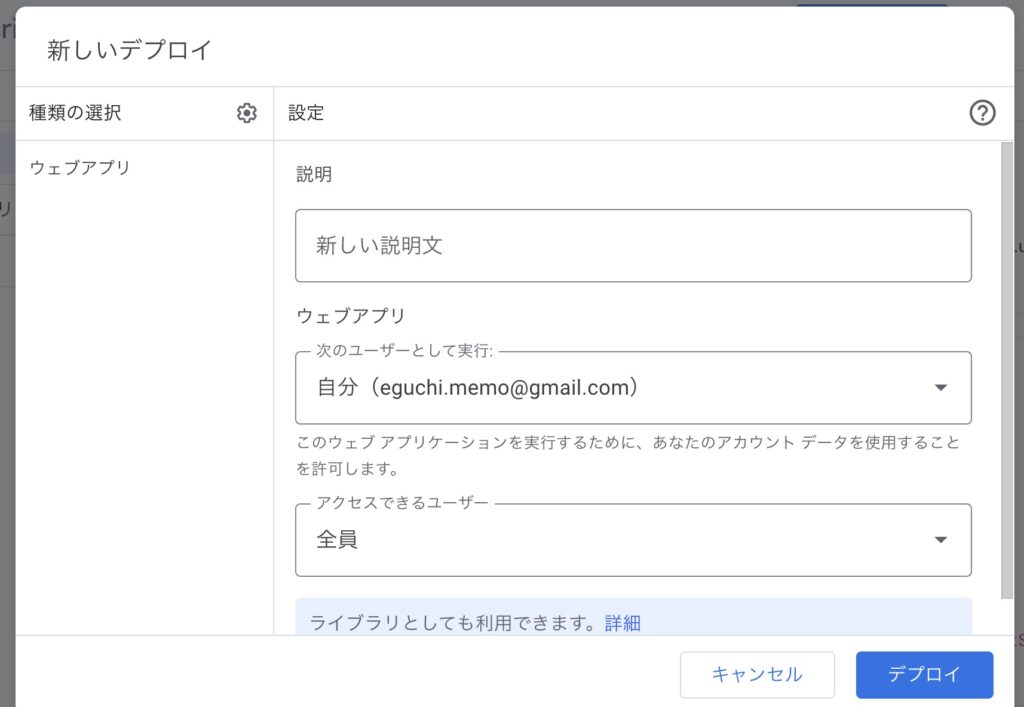Click the settings panel vertical scrollbar
Image resolution: width=1024 pixels, height=707 pixels.
pyautogui.click(x=1006, y=370)
